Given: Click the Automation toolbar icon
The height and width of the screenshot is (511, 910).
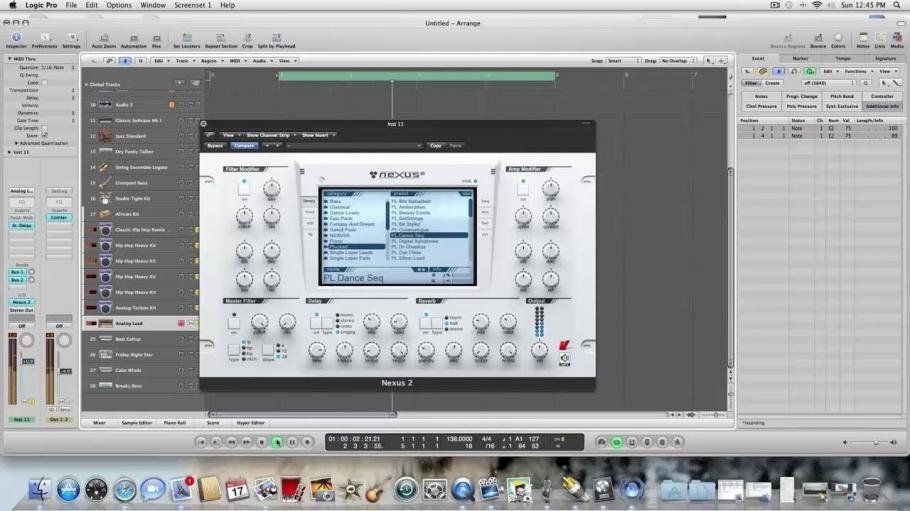Looking at the screenshot, I should pyautogui.click(x=133, y=40).
